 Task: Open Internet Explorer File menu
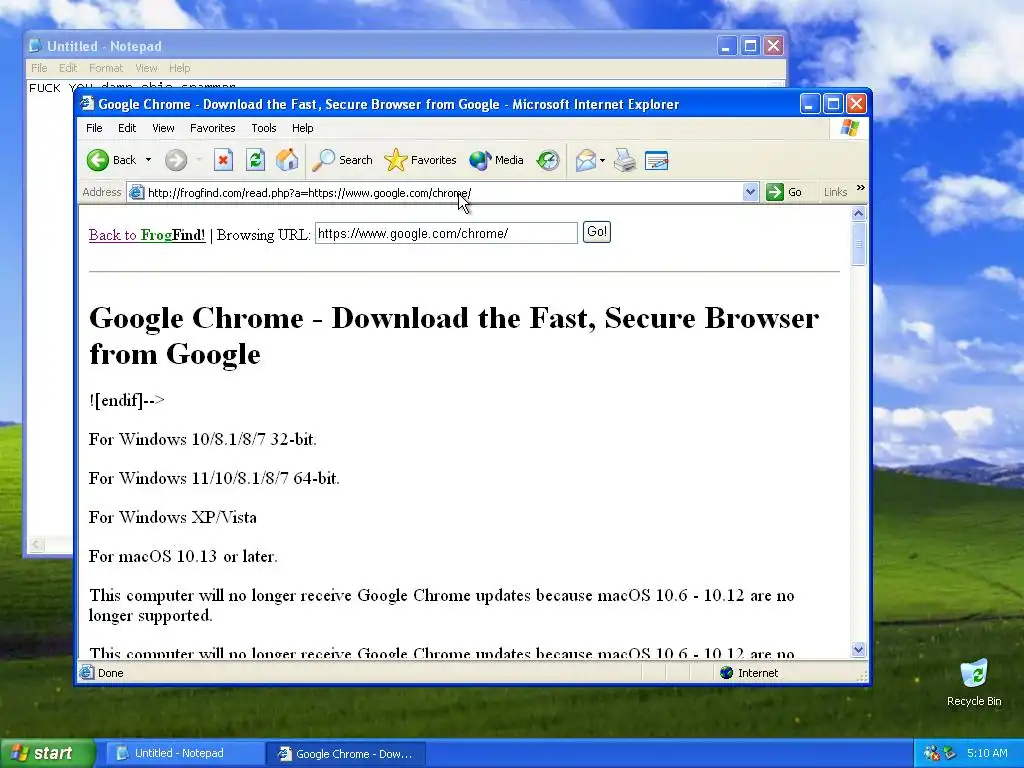coord(94,128)
